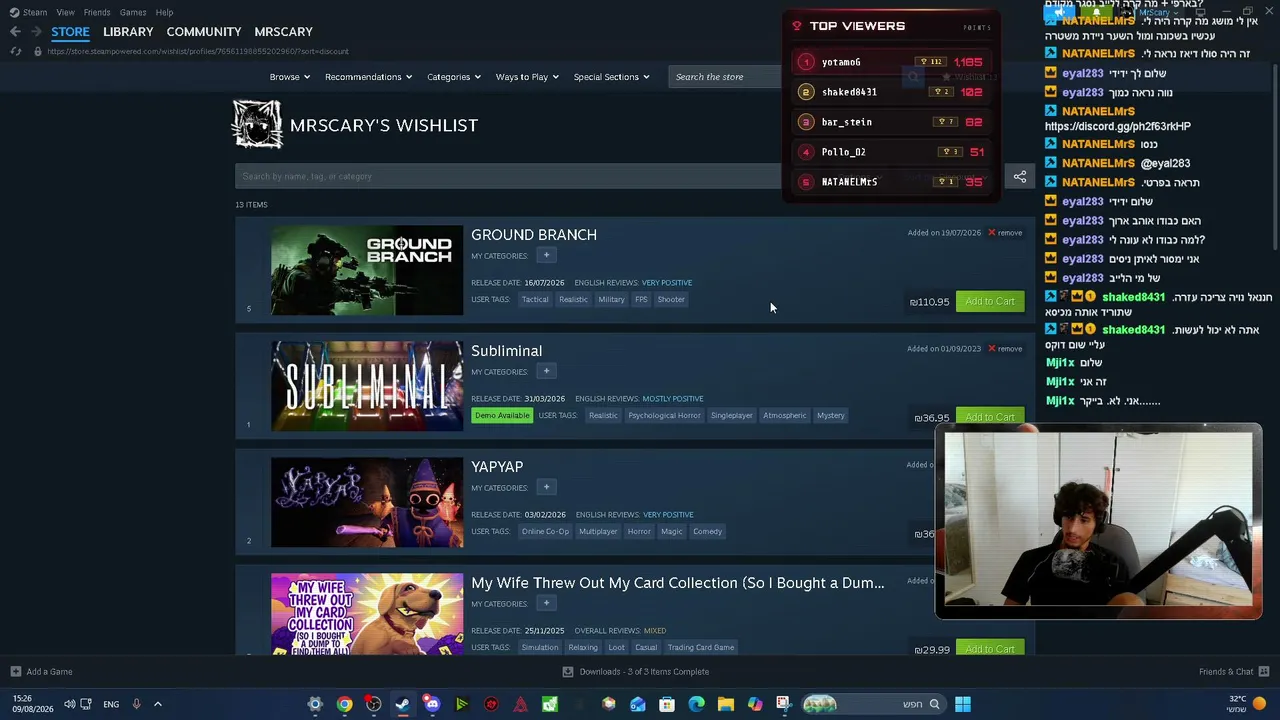This screenshot has height=720, width=1280.
Task: Go back with the Steam back arrow
Action: point(15,32)
